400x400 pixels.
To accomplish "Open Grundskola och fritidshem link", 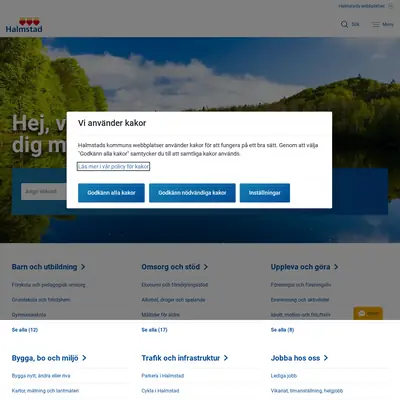I will [x=41, y=300].
